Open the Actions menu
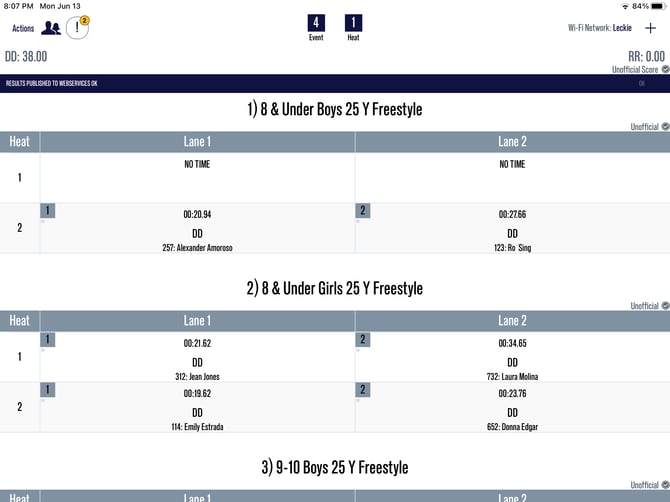The width and height of the screenshot is (670, 502). pos(23,28)
